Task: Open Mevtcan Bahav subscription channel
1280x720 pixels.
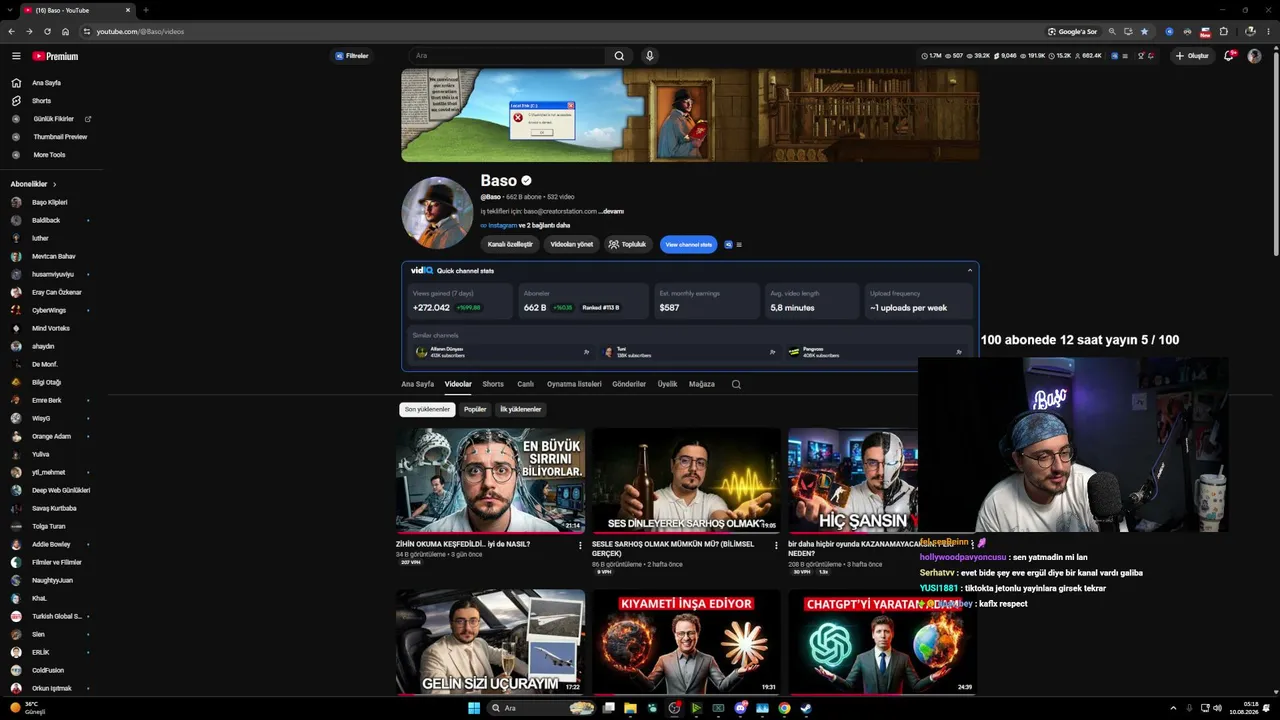Action: coord(54,256)
